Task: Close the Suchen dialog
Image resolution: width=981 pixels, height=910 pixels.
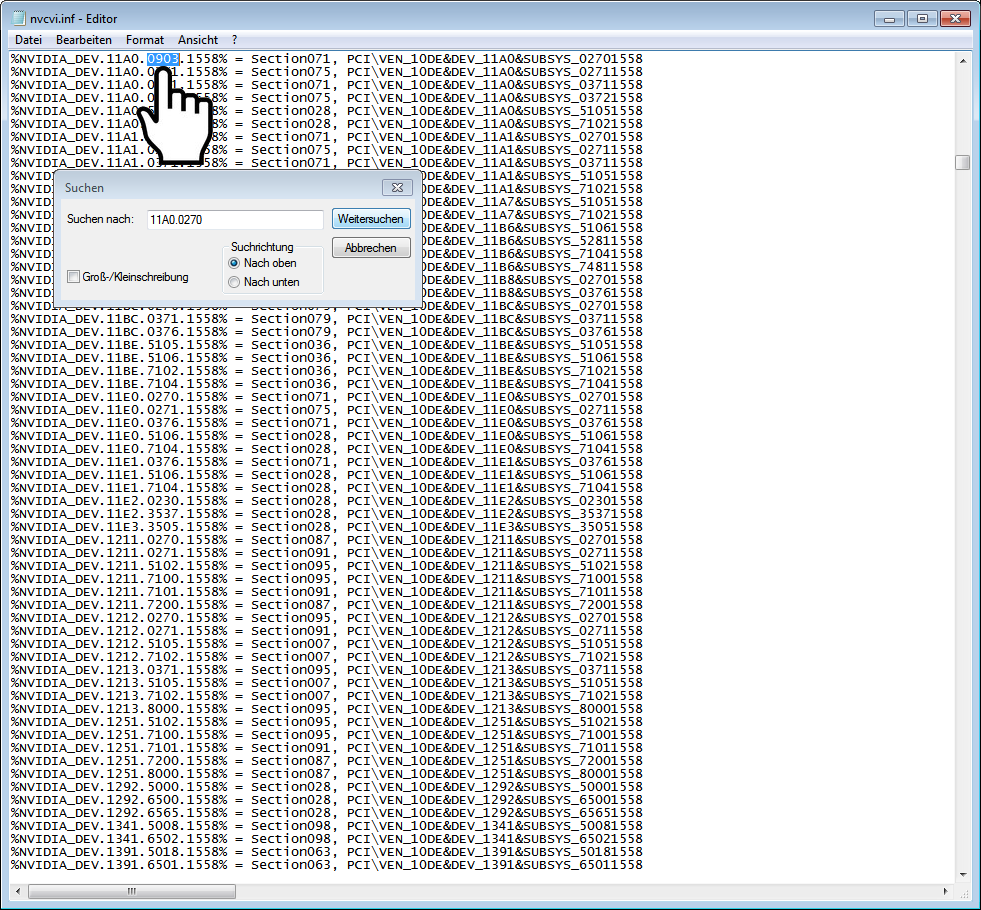Action: pyautogui.click(x=397, y=187)
